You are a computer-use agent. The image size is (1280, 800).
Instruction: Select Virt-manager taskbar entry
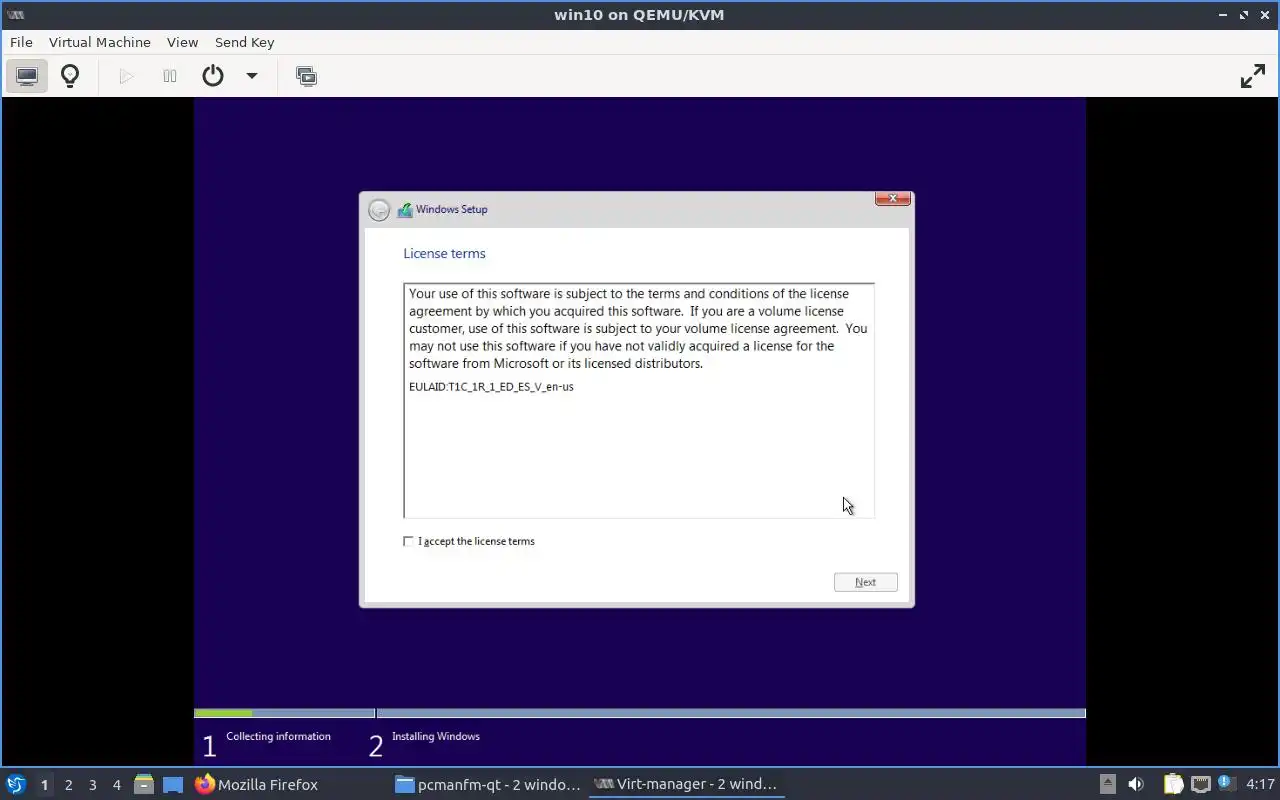pyautogui.click(x=685, y=784)
